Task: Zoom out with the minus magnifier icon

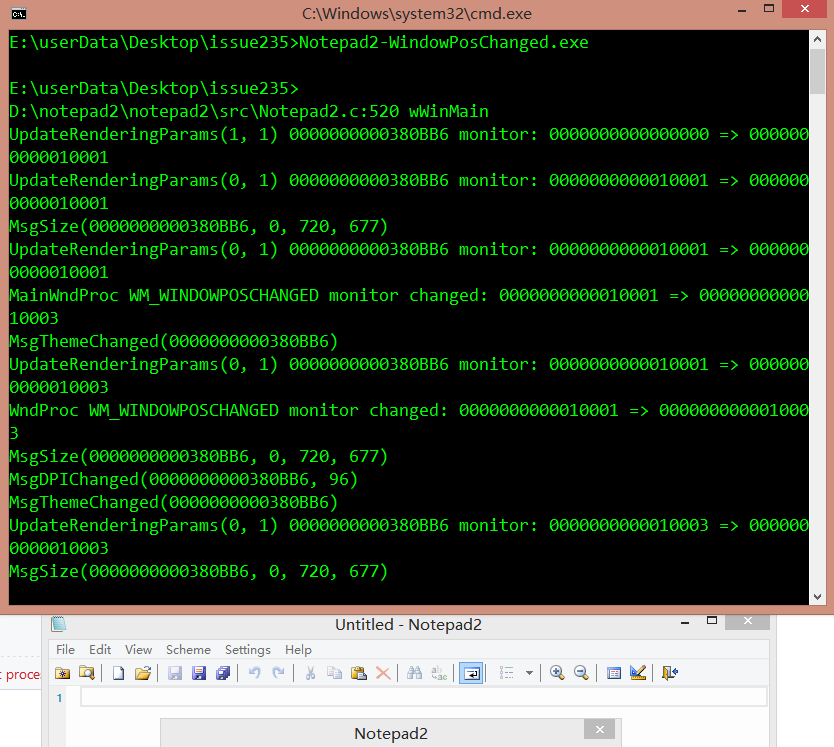Action: coord(581,673)
